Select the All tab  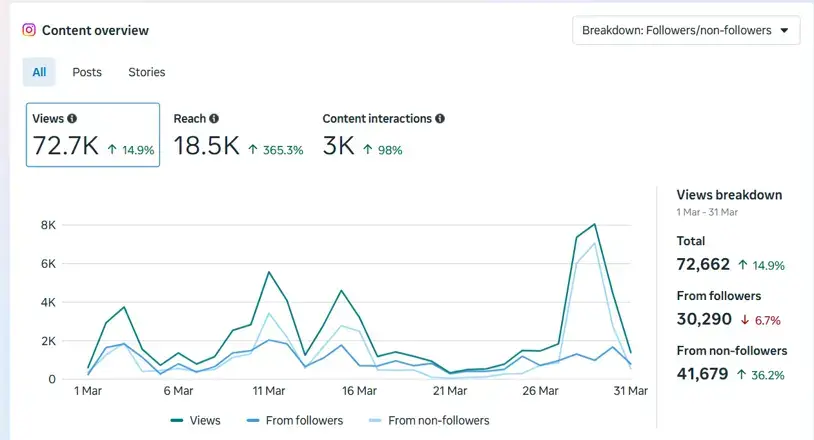point(39,72)
